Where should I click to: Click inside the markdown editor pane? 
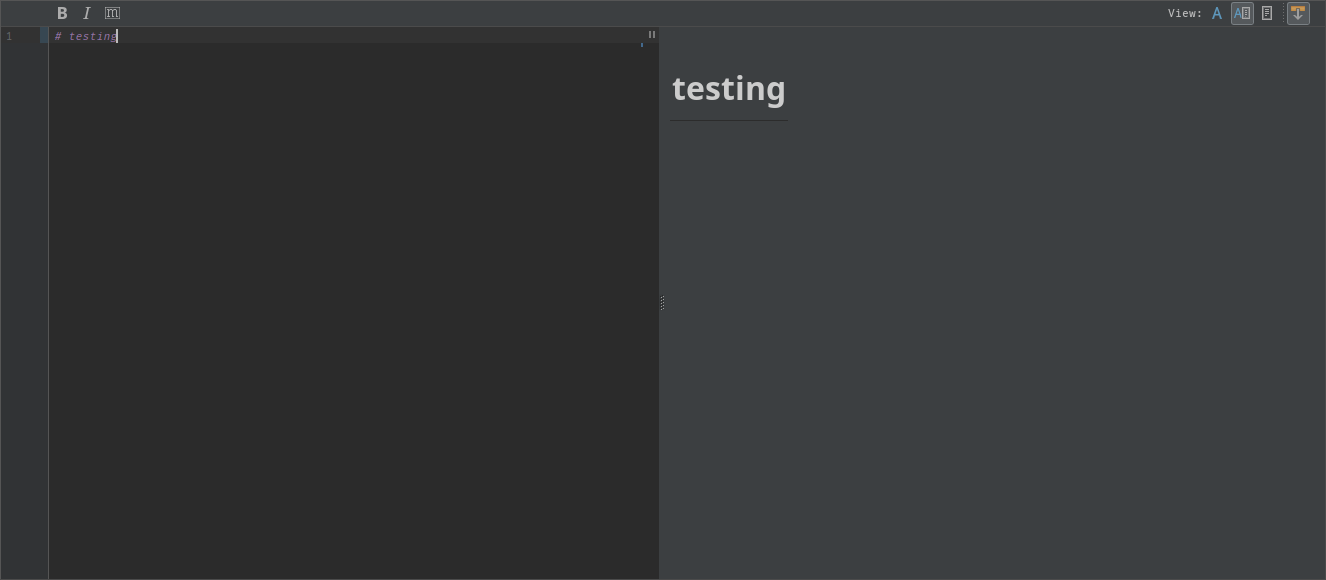pos(350,300)
